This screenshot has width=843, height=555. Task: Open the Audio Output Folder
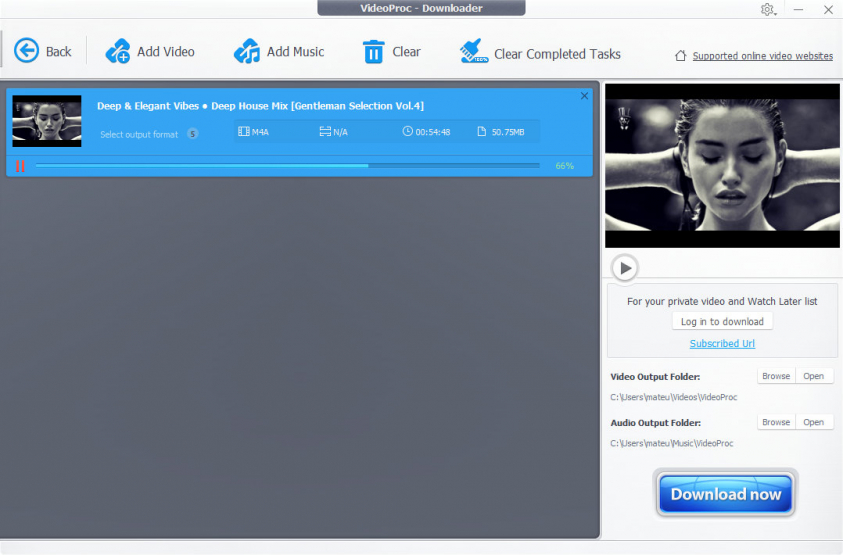(x=814, y=422)
